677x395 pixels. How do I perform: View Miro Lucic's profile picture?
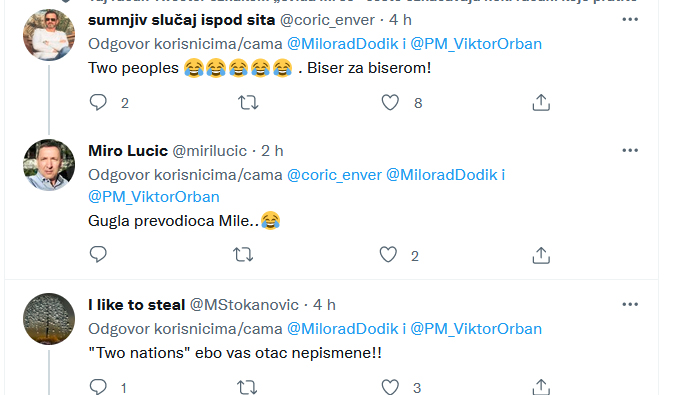tap(49, 165)
